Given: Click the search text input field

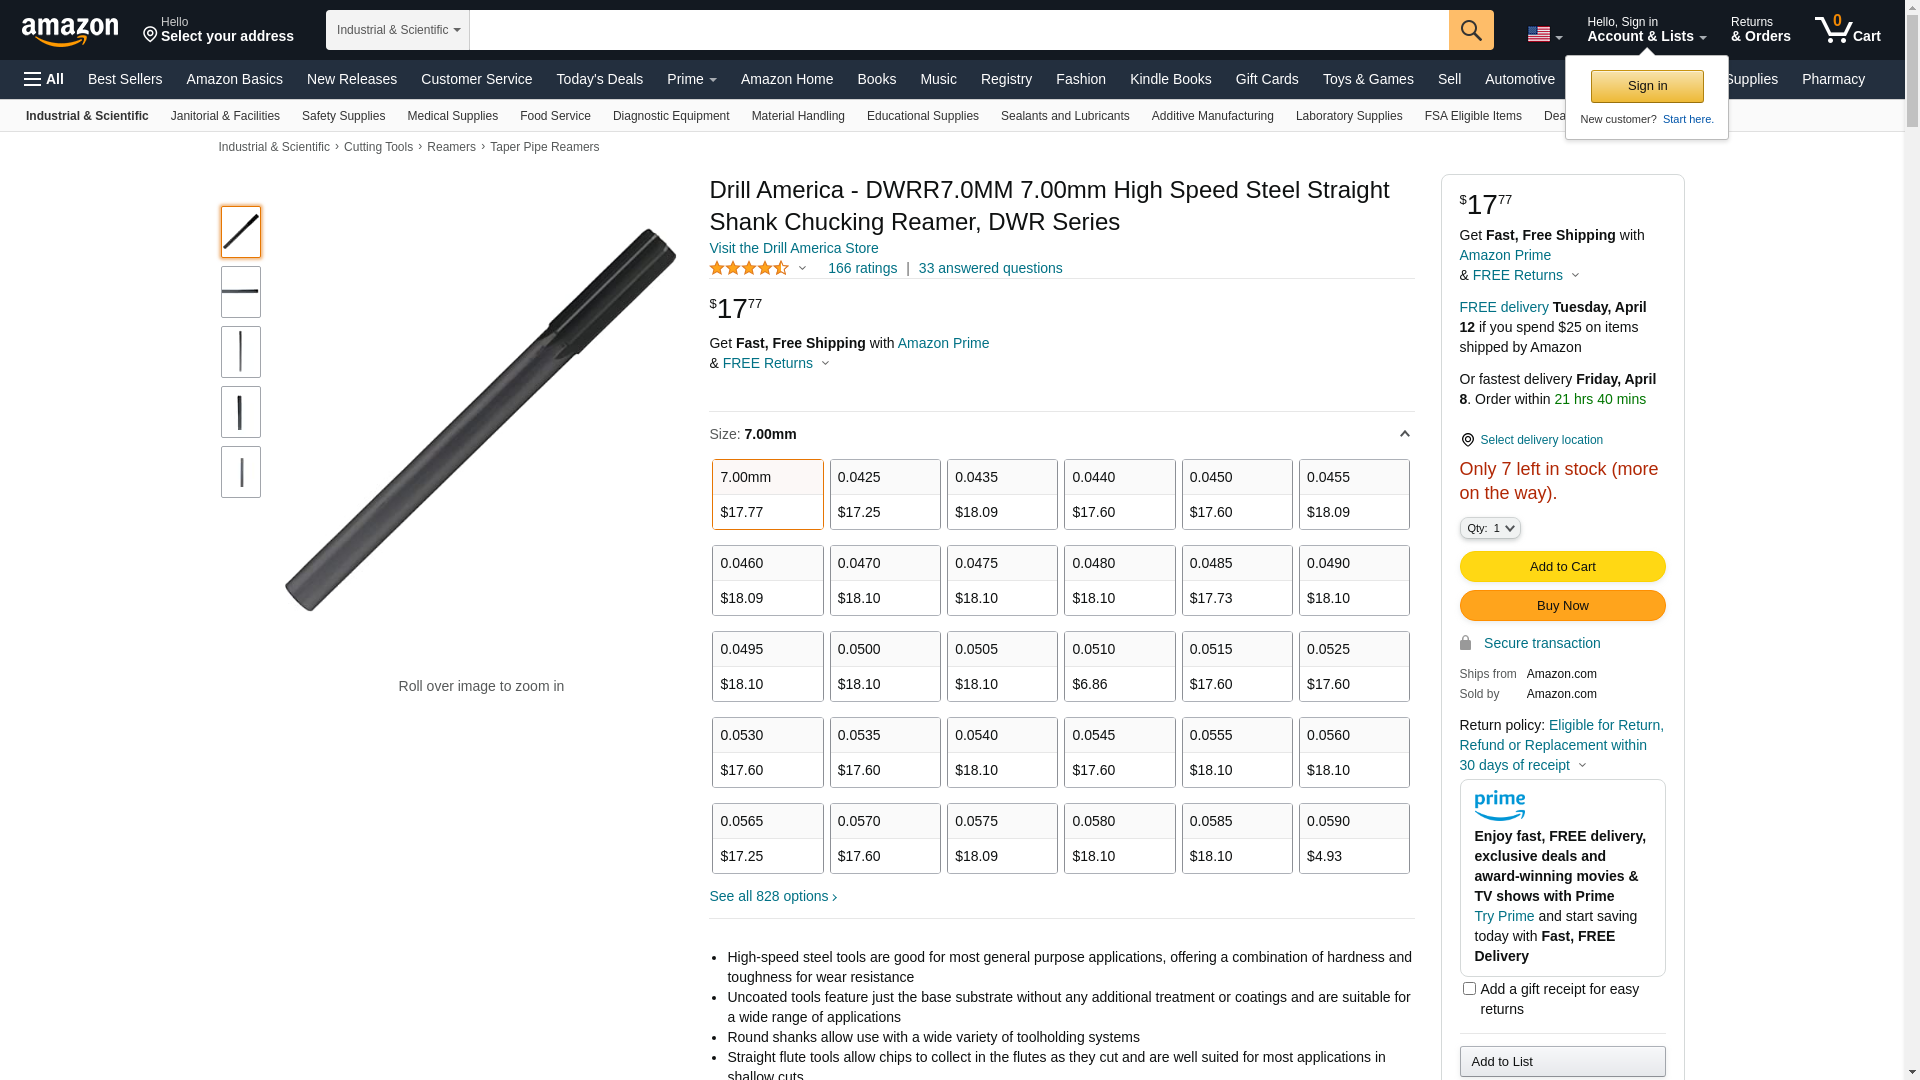Looking at the screenshot, I should [x=958, y=30].
